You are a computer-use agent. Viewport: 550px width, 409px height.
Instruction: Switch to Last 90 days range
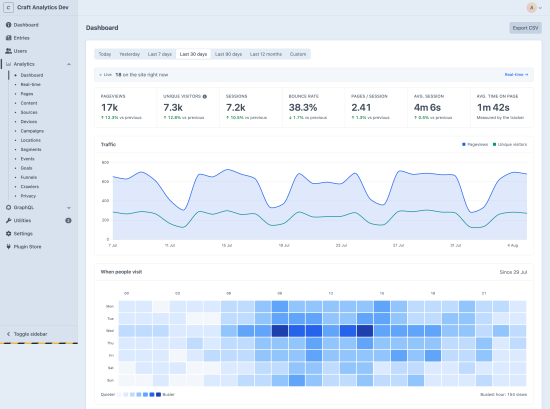click(x=228, y=54)
